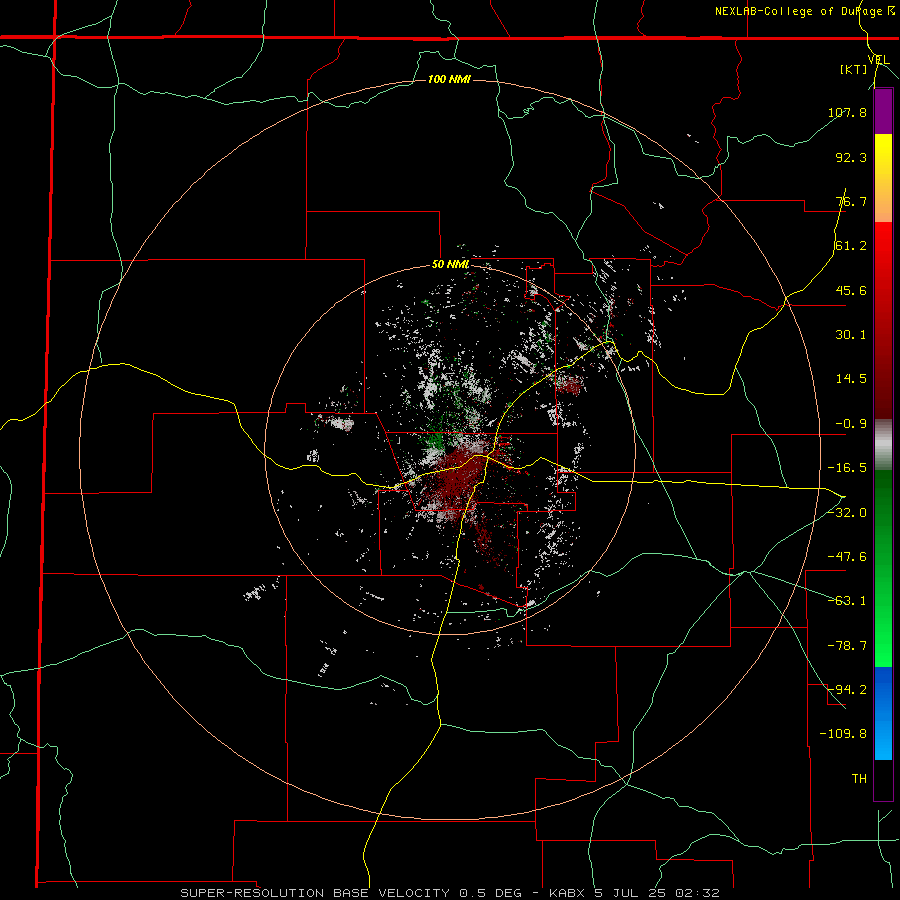Select the -32.0 value on the velocity scale
This screenshot has height=900, width=900.
(x=847, y=513)
